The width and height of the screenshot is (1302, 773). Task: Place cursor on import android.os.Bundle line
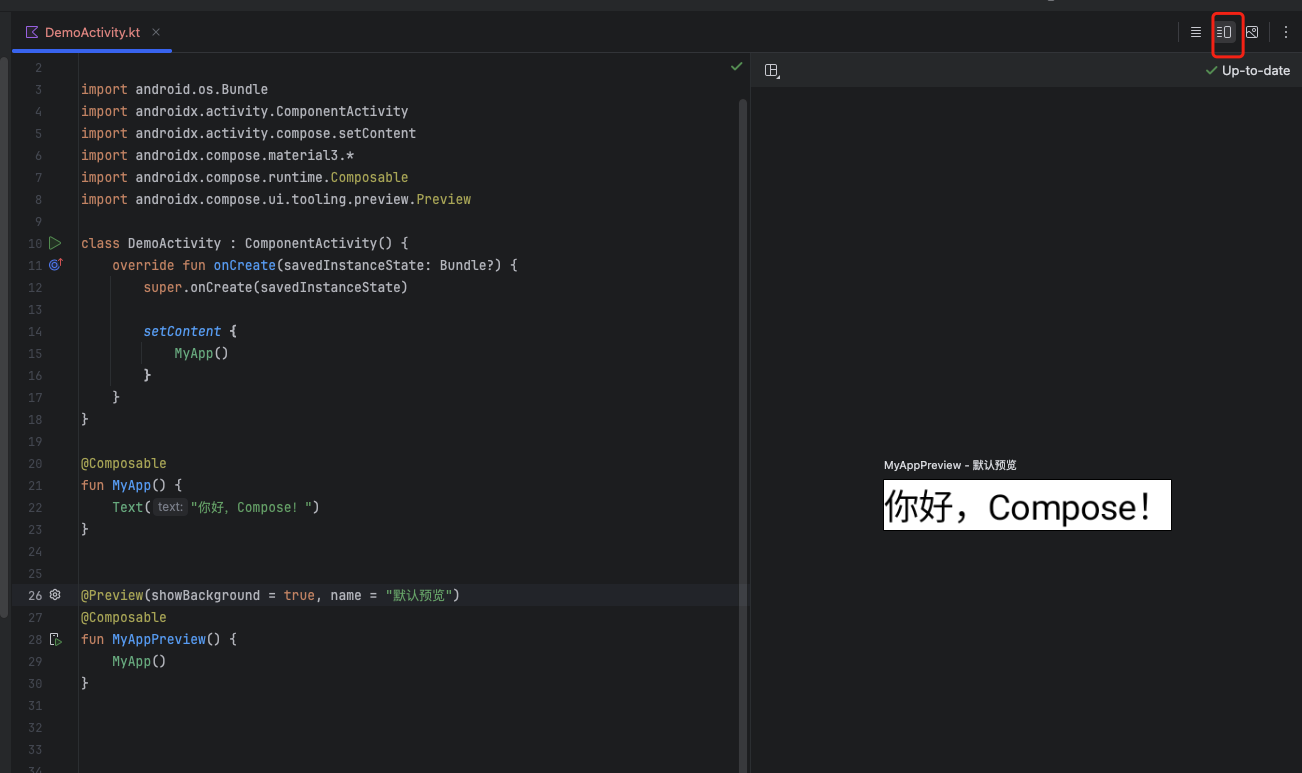click(174, 89)
